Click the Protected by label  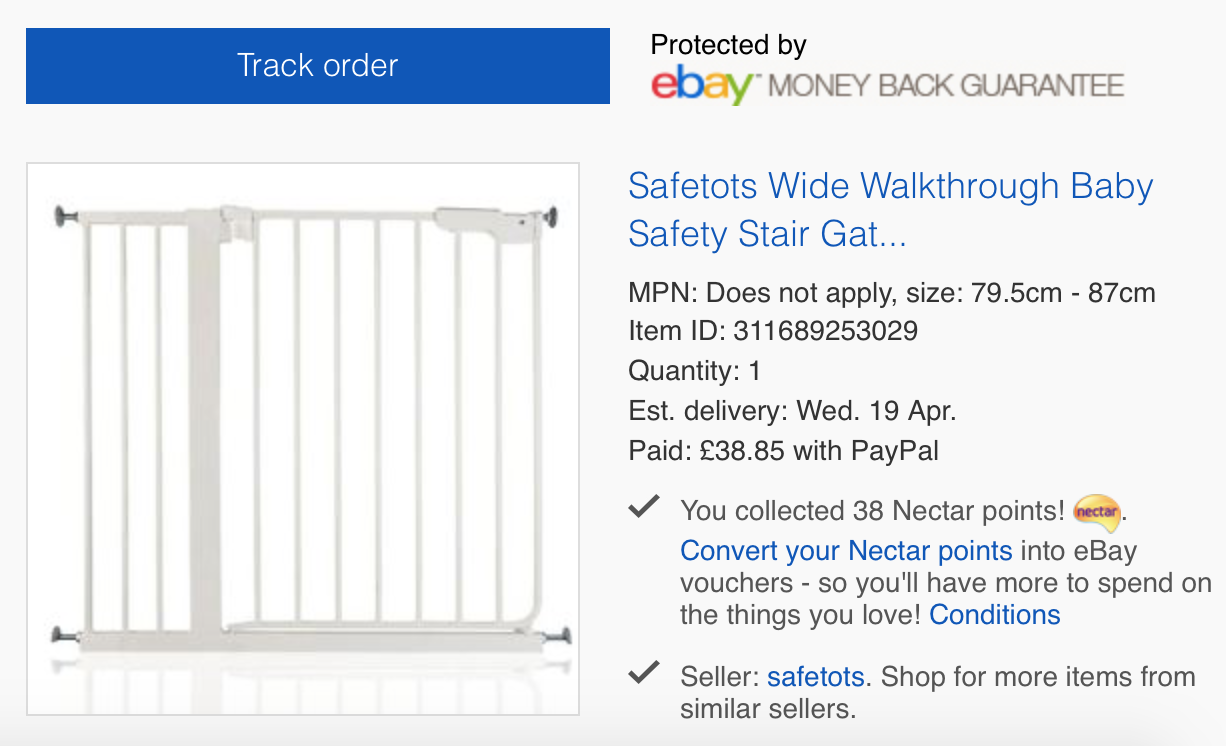click(x=728, y=45)
